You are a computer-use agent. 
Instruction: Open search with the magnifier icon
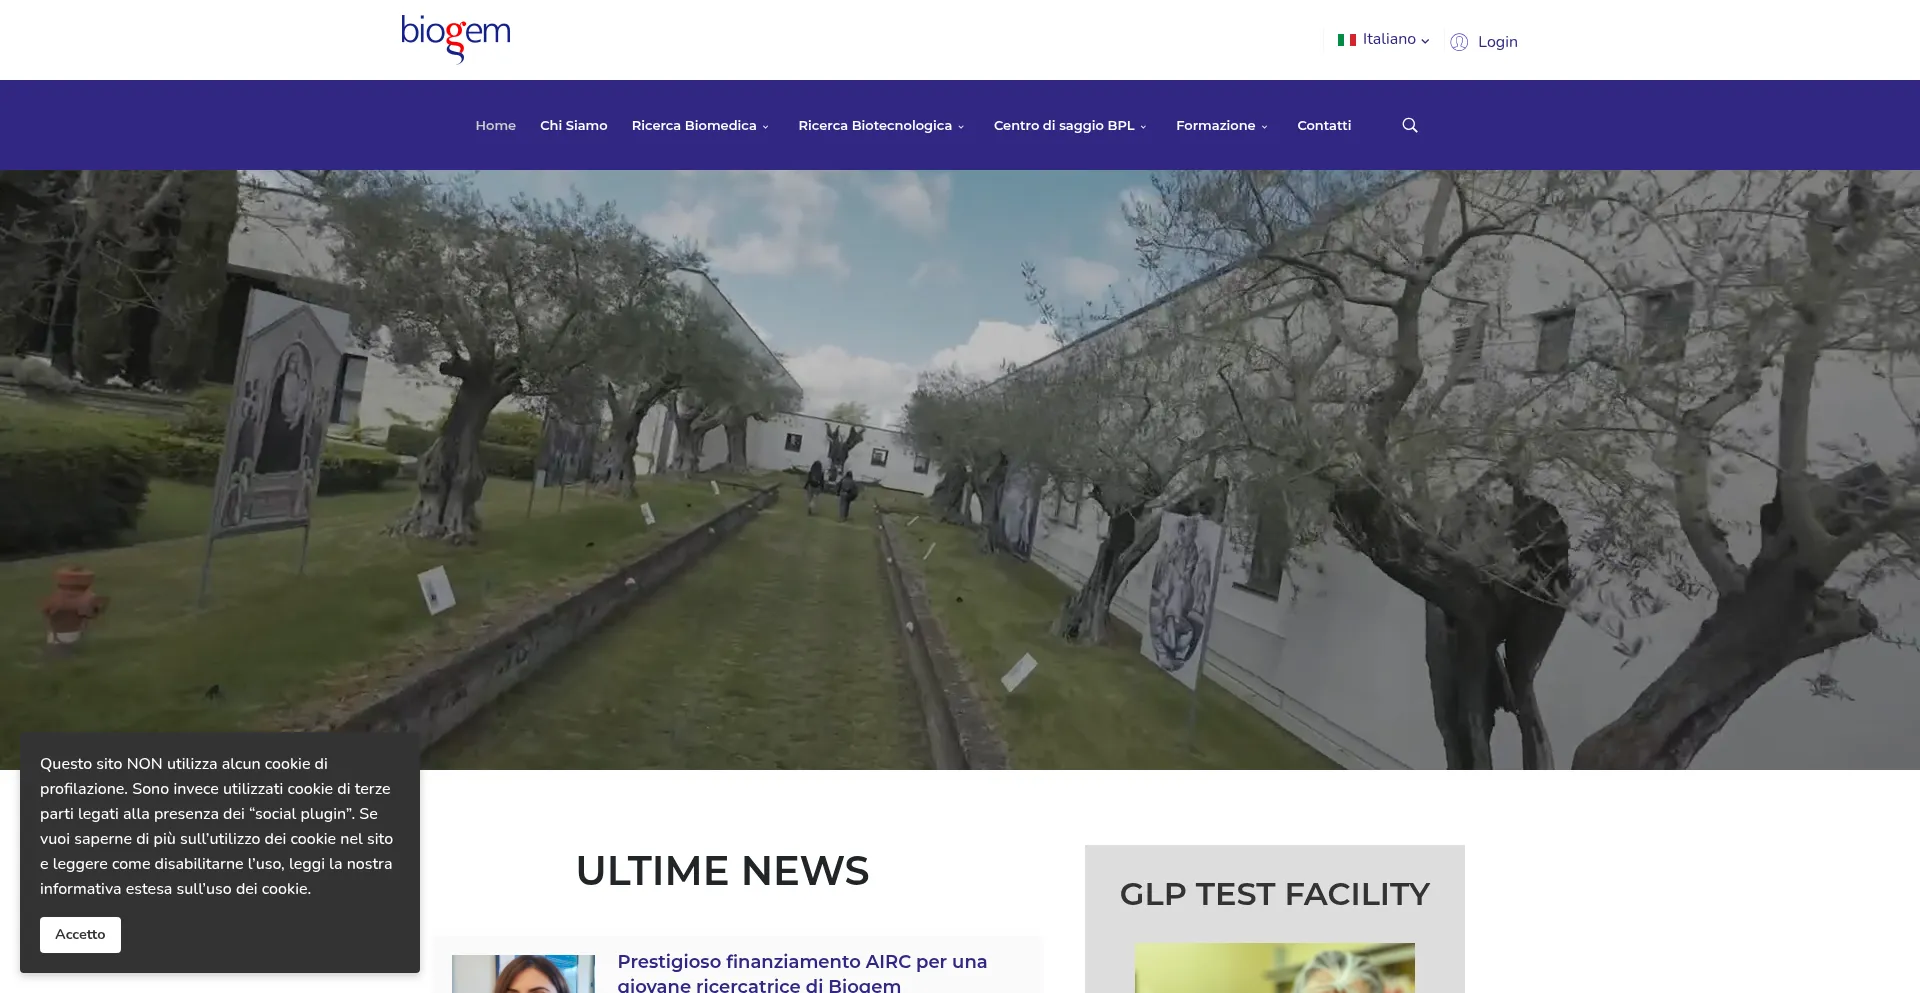point(1410,125)
